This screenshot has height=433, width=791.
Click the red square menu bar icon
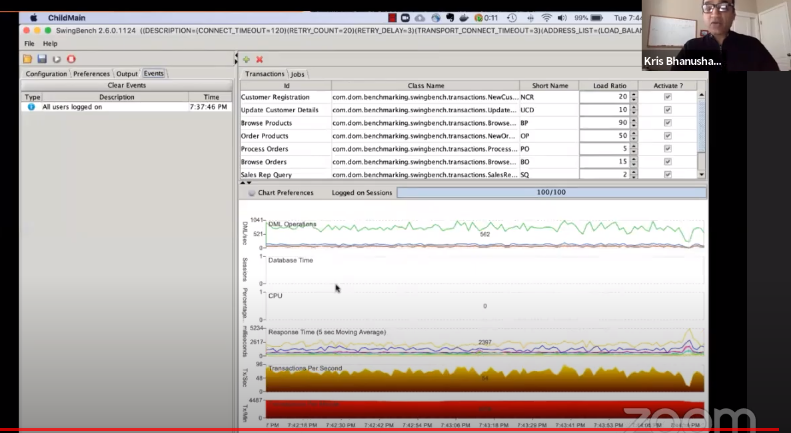(392, 18)
